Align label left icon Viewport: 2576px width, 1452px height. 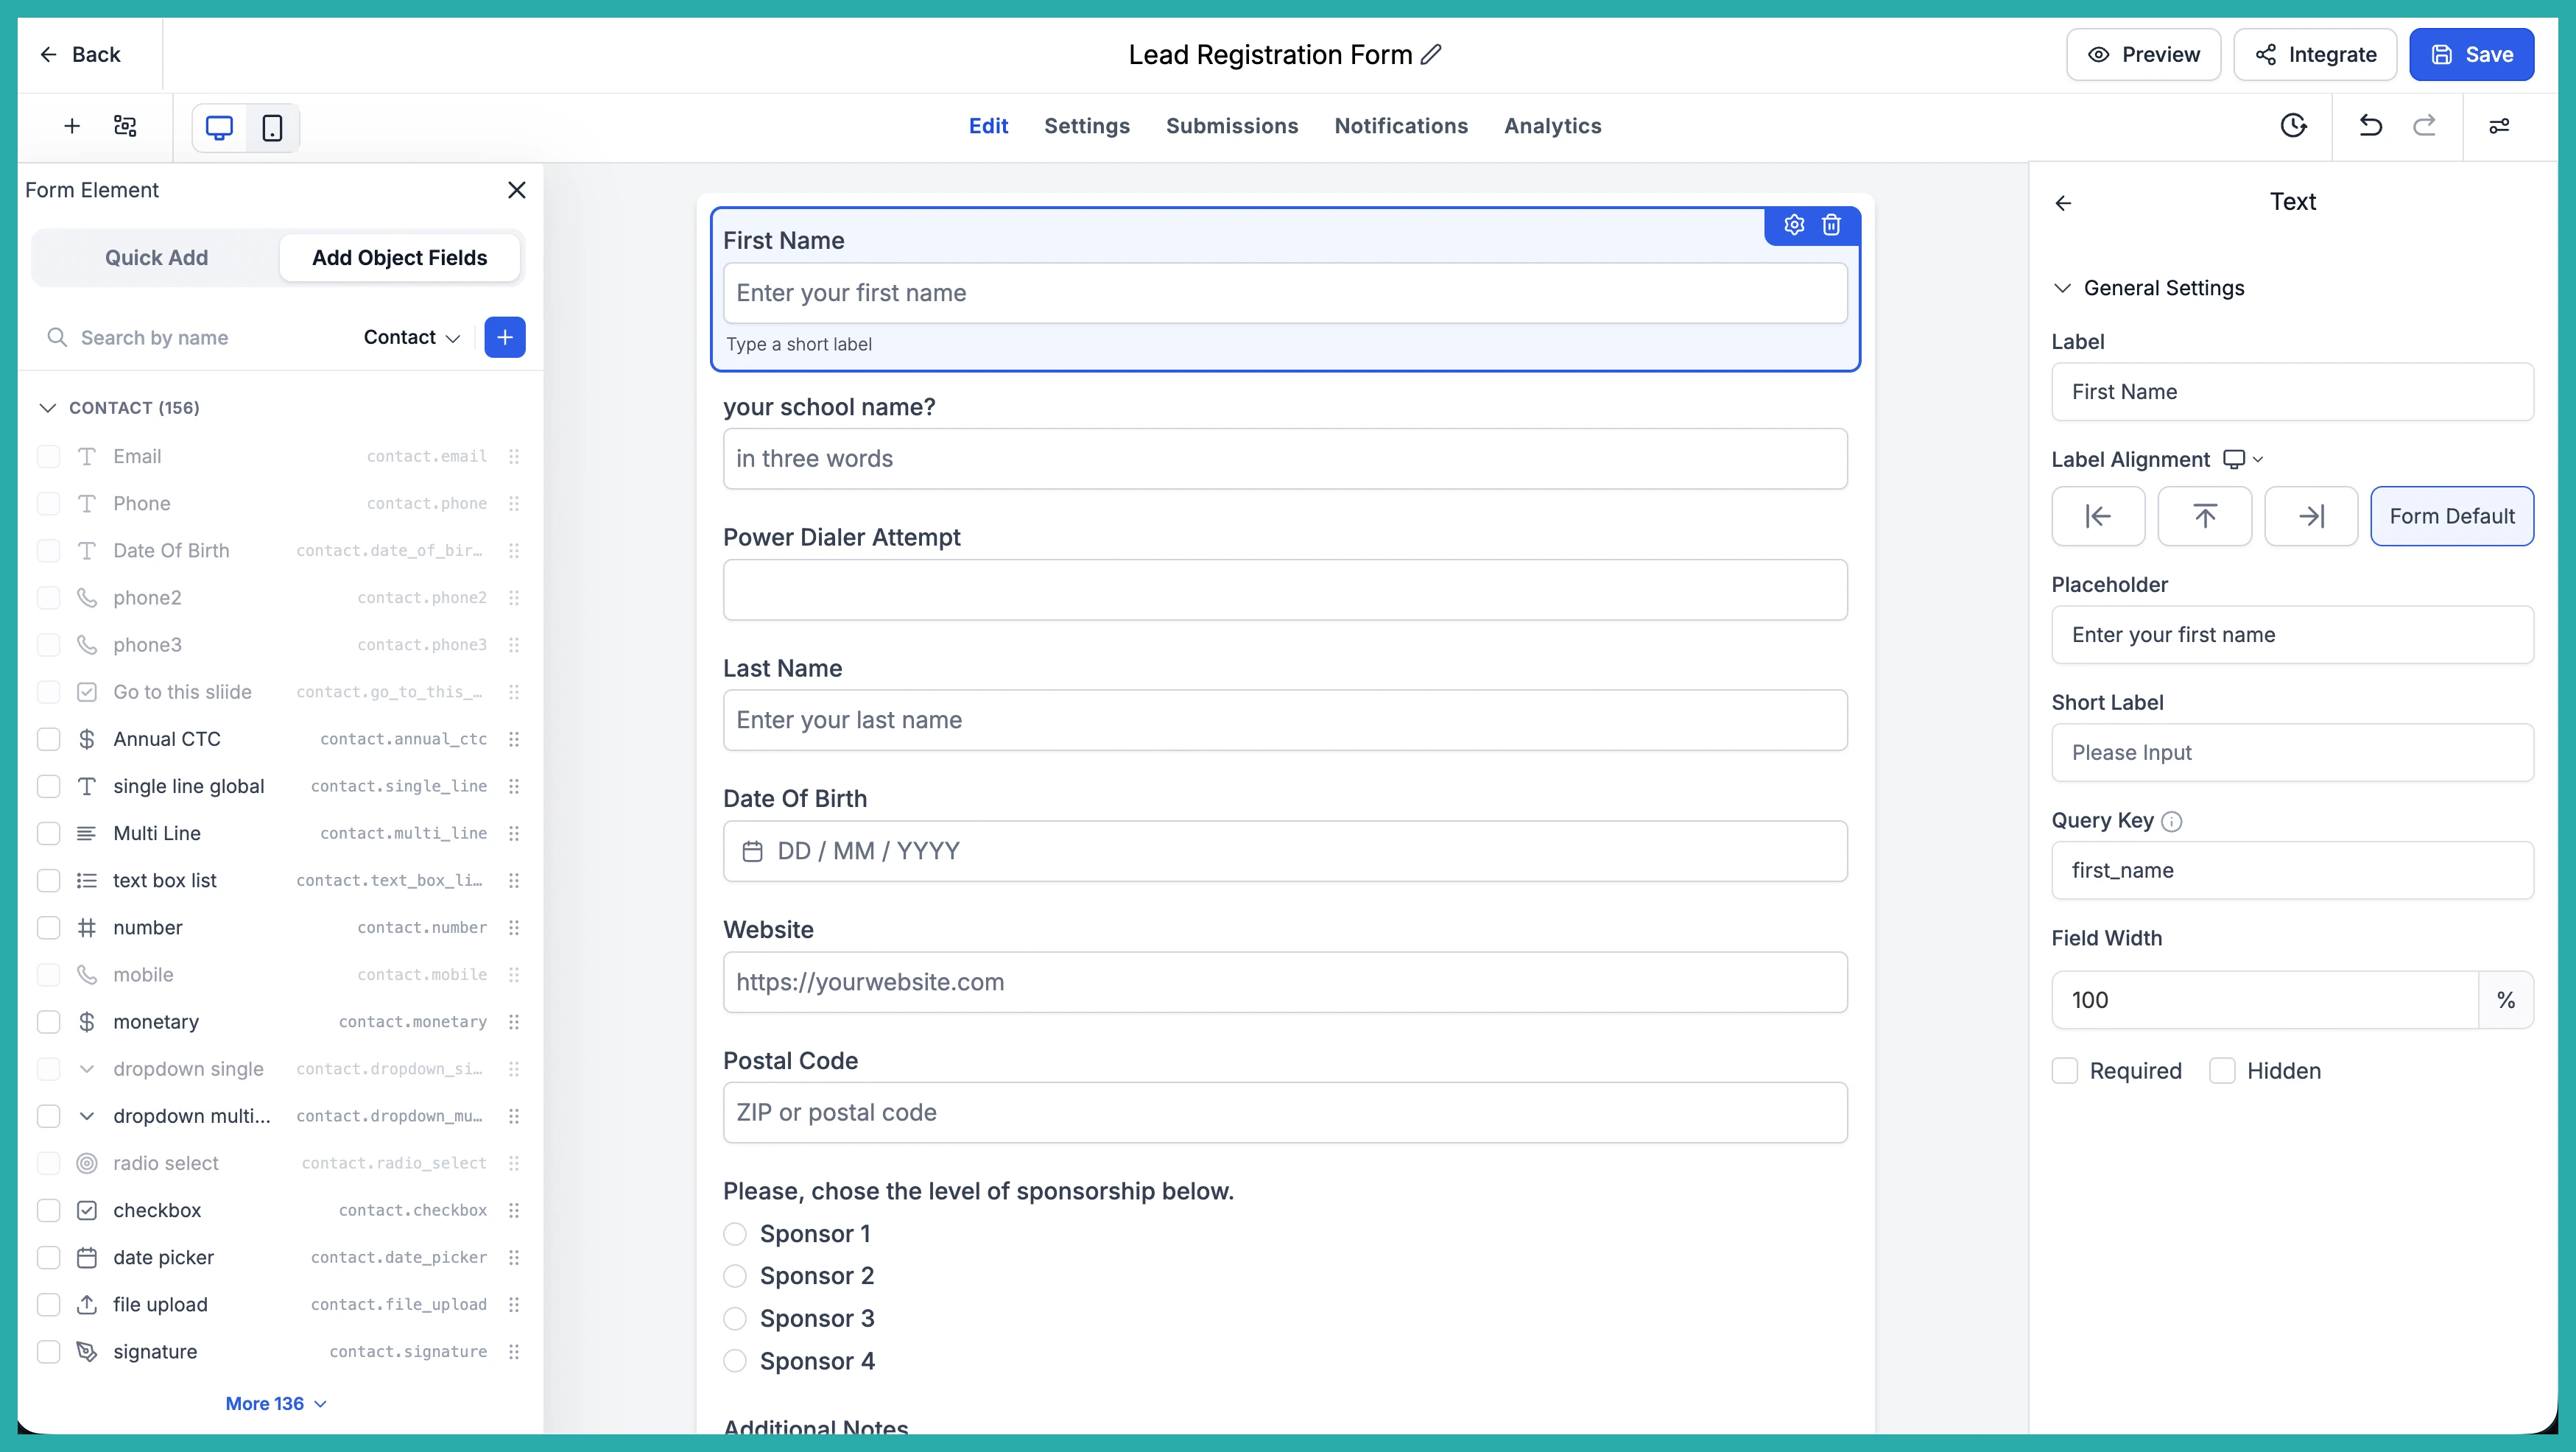point(2098,516)
